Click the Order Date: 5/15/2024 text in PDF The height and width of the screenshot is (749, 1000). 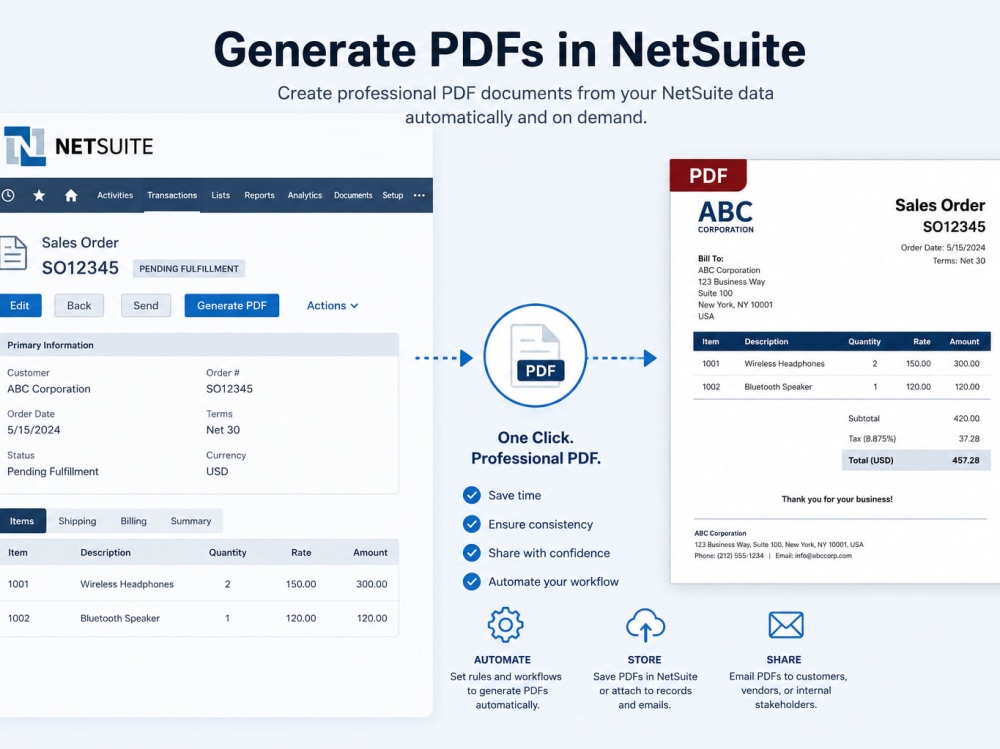pos(943,248)
